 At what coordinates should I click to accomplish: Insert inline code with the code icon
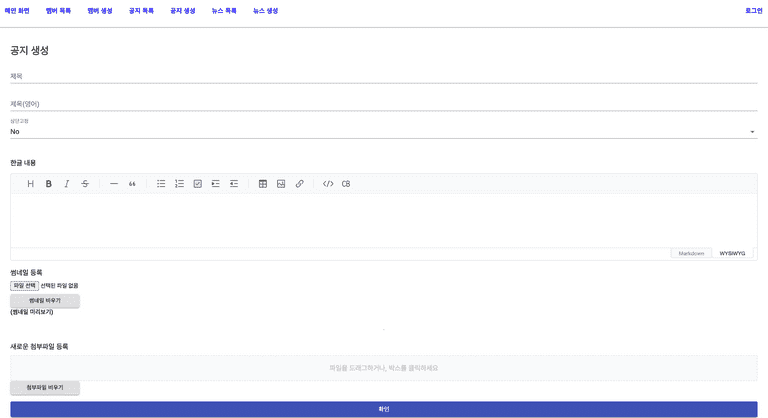click(328, 184)
